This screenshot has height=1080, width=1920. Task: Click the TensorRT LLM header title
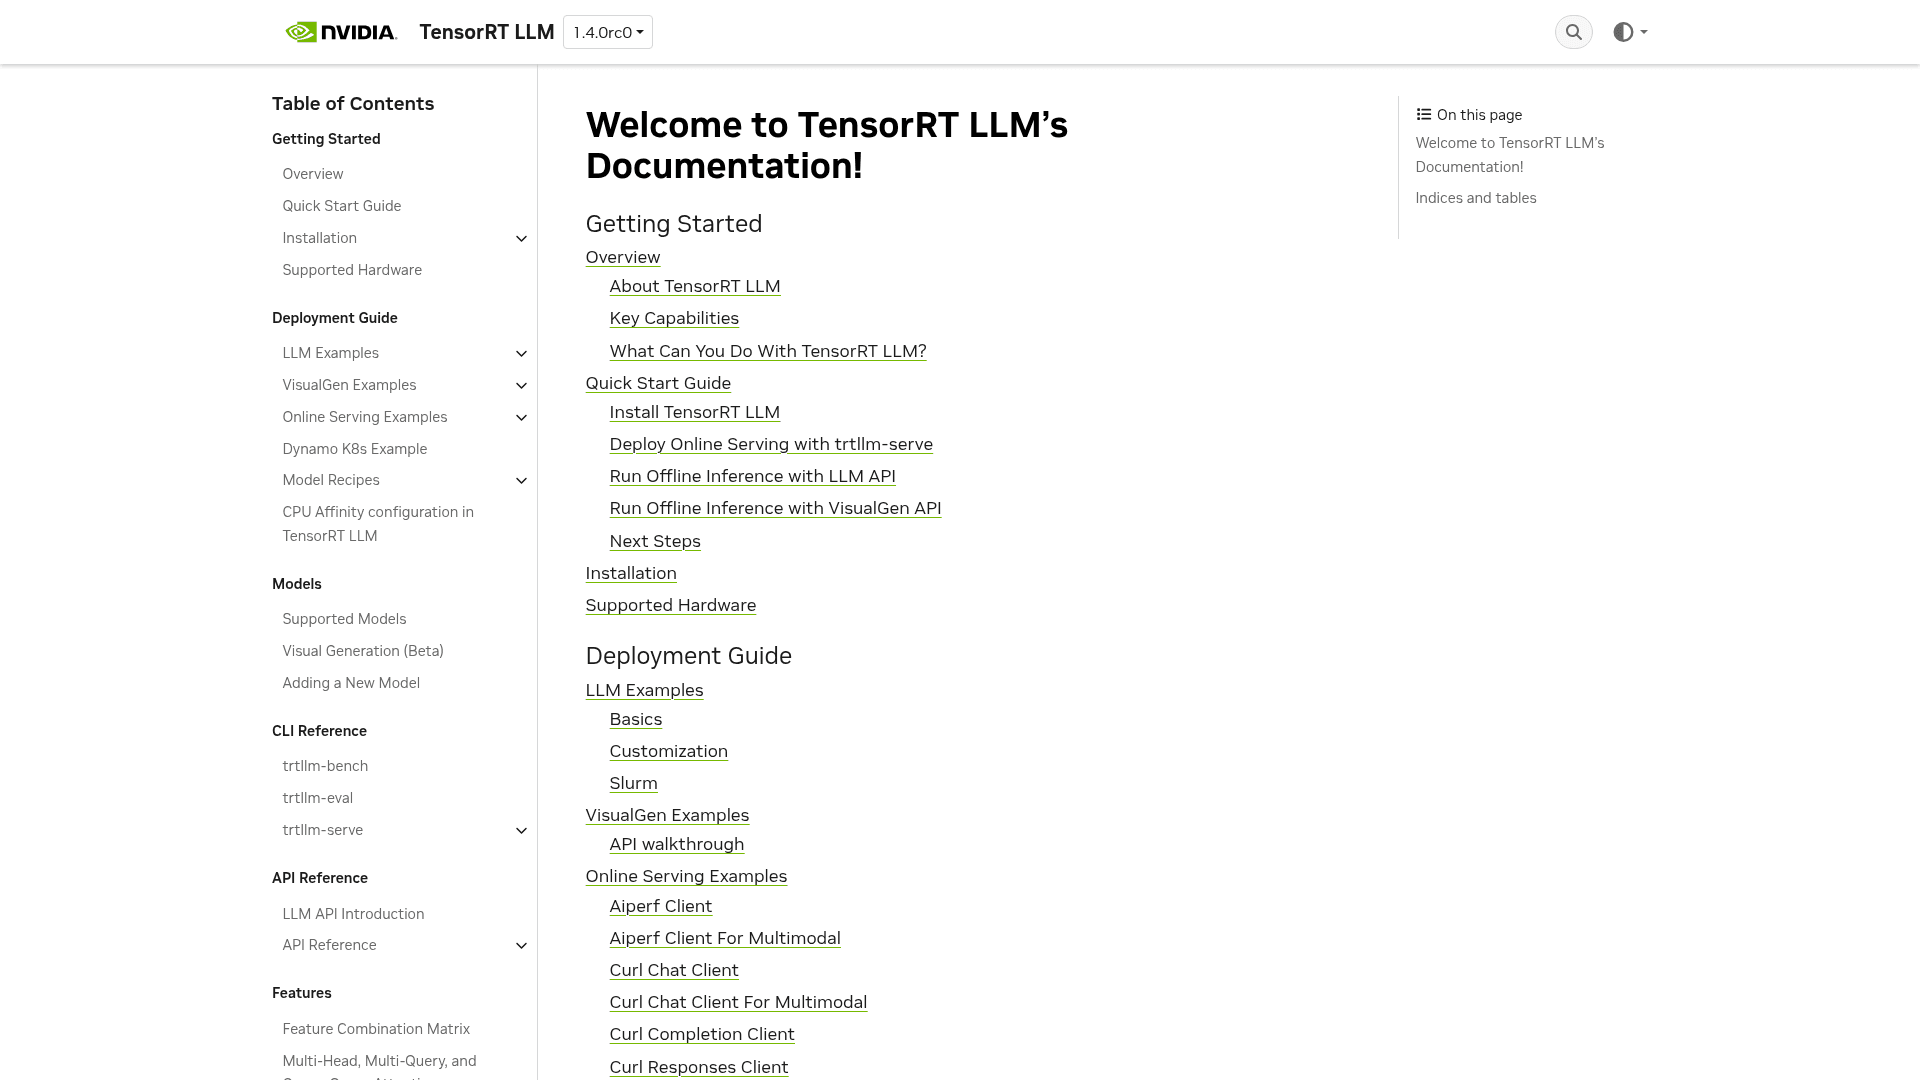pos(486,32)
